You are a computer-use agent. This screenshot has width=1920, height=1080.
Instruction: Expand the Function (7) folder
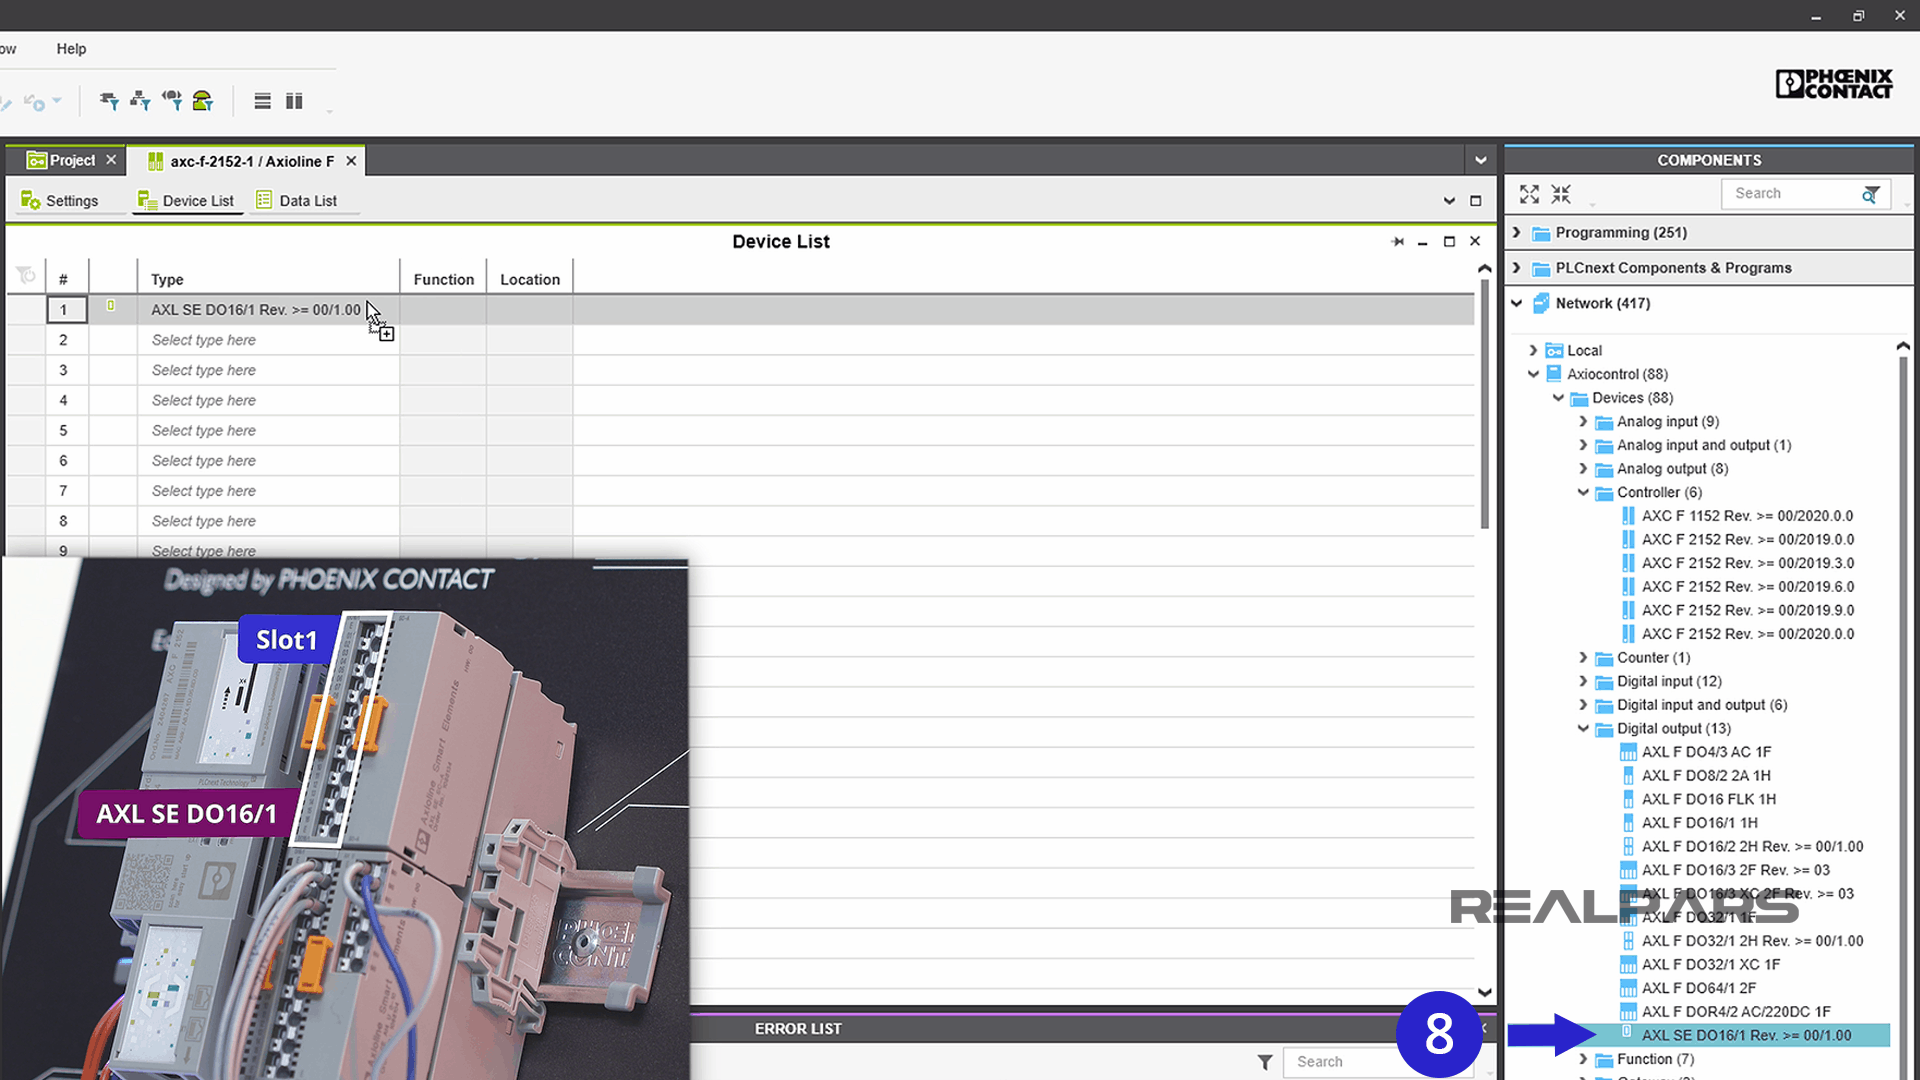1583,1059
